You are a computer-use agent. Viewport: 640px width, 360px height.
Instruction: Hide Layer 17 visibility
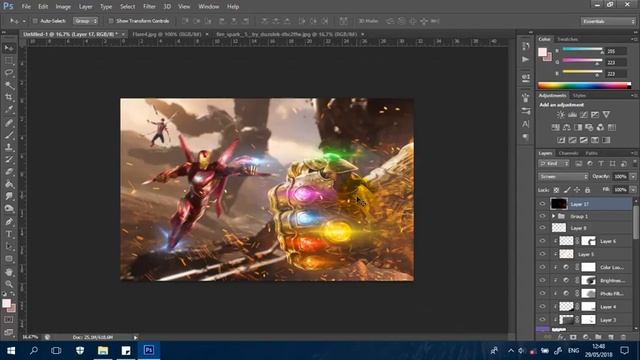(x=542, y=204)
